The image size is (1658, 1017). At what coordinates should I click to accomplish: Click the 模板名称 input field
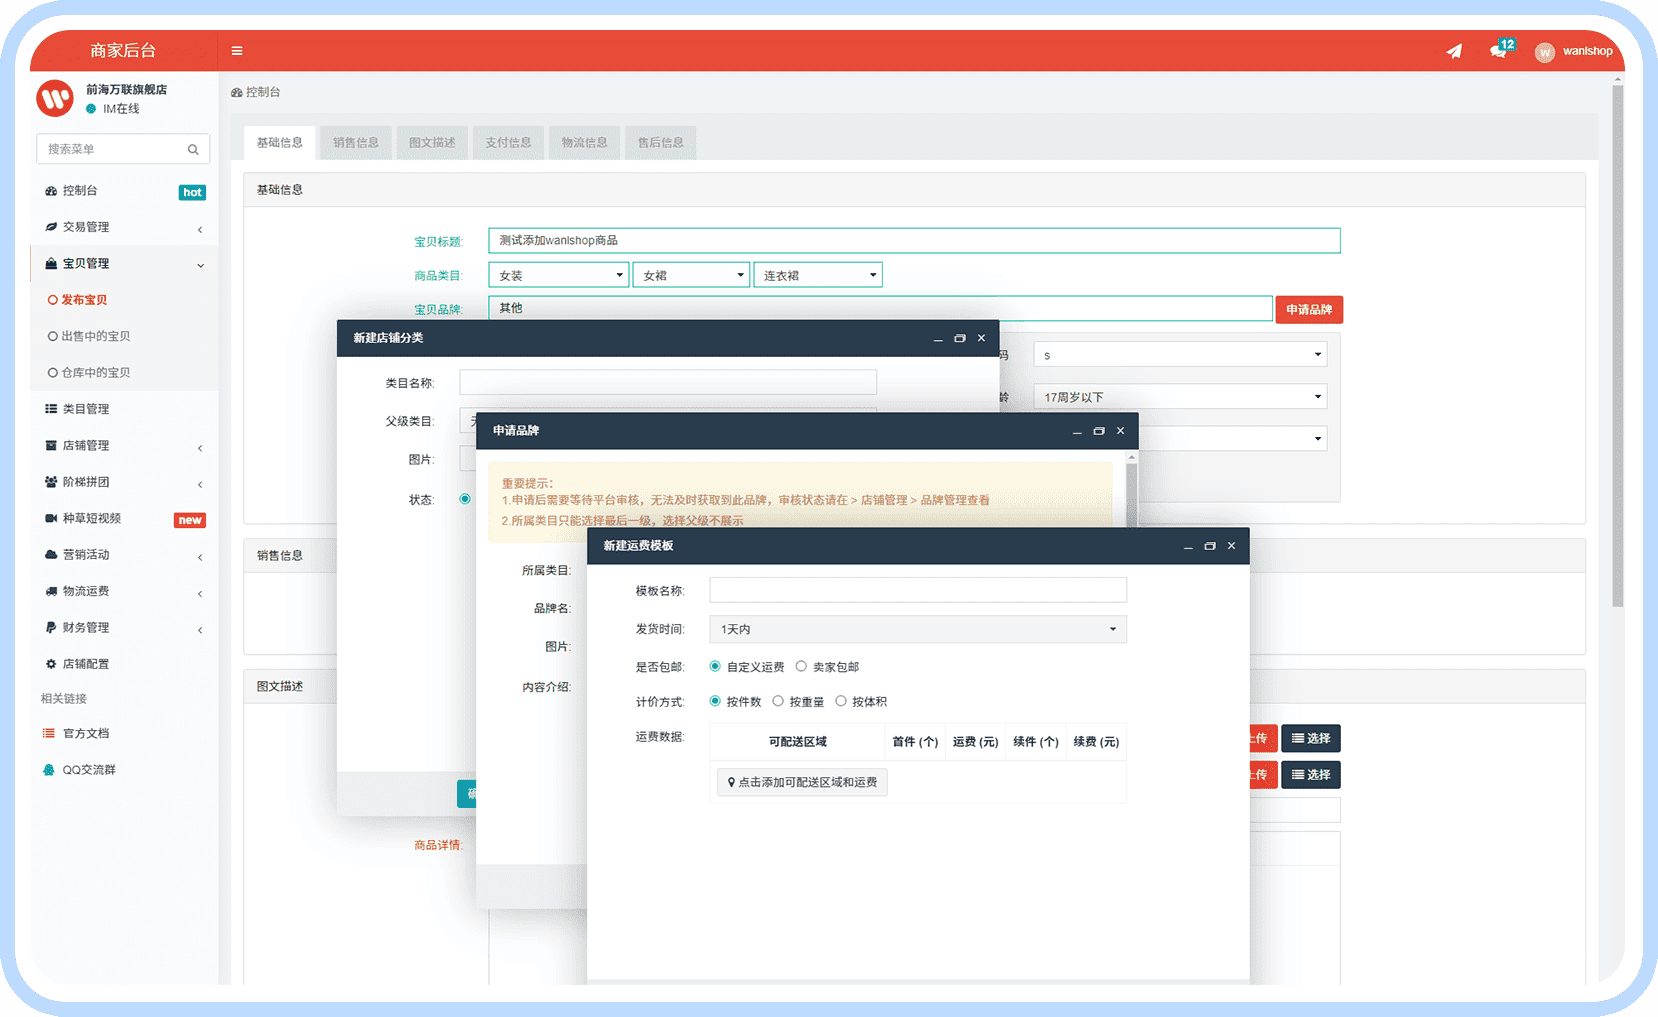918,590
